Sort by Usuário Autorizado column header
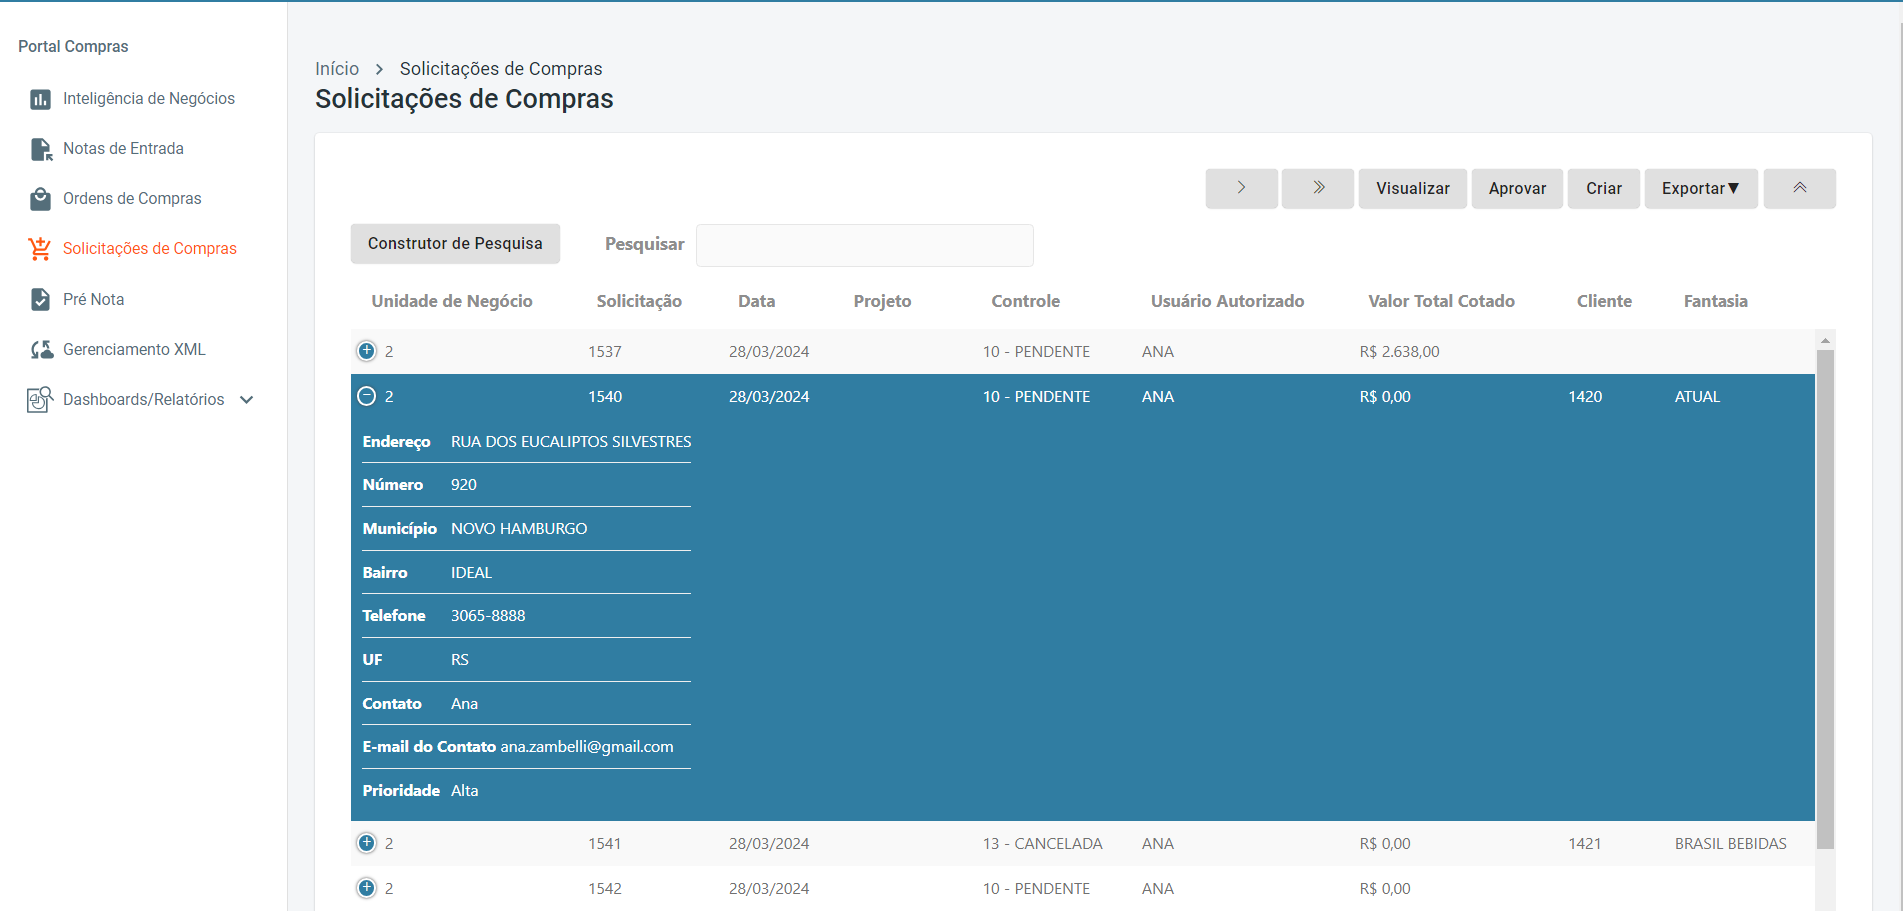The width and height of the screenshot is (1903, 911). point(1228,301)
